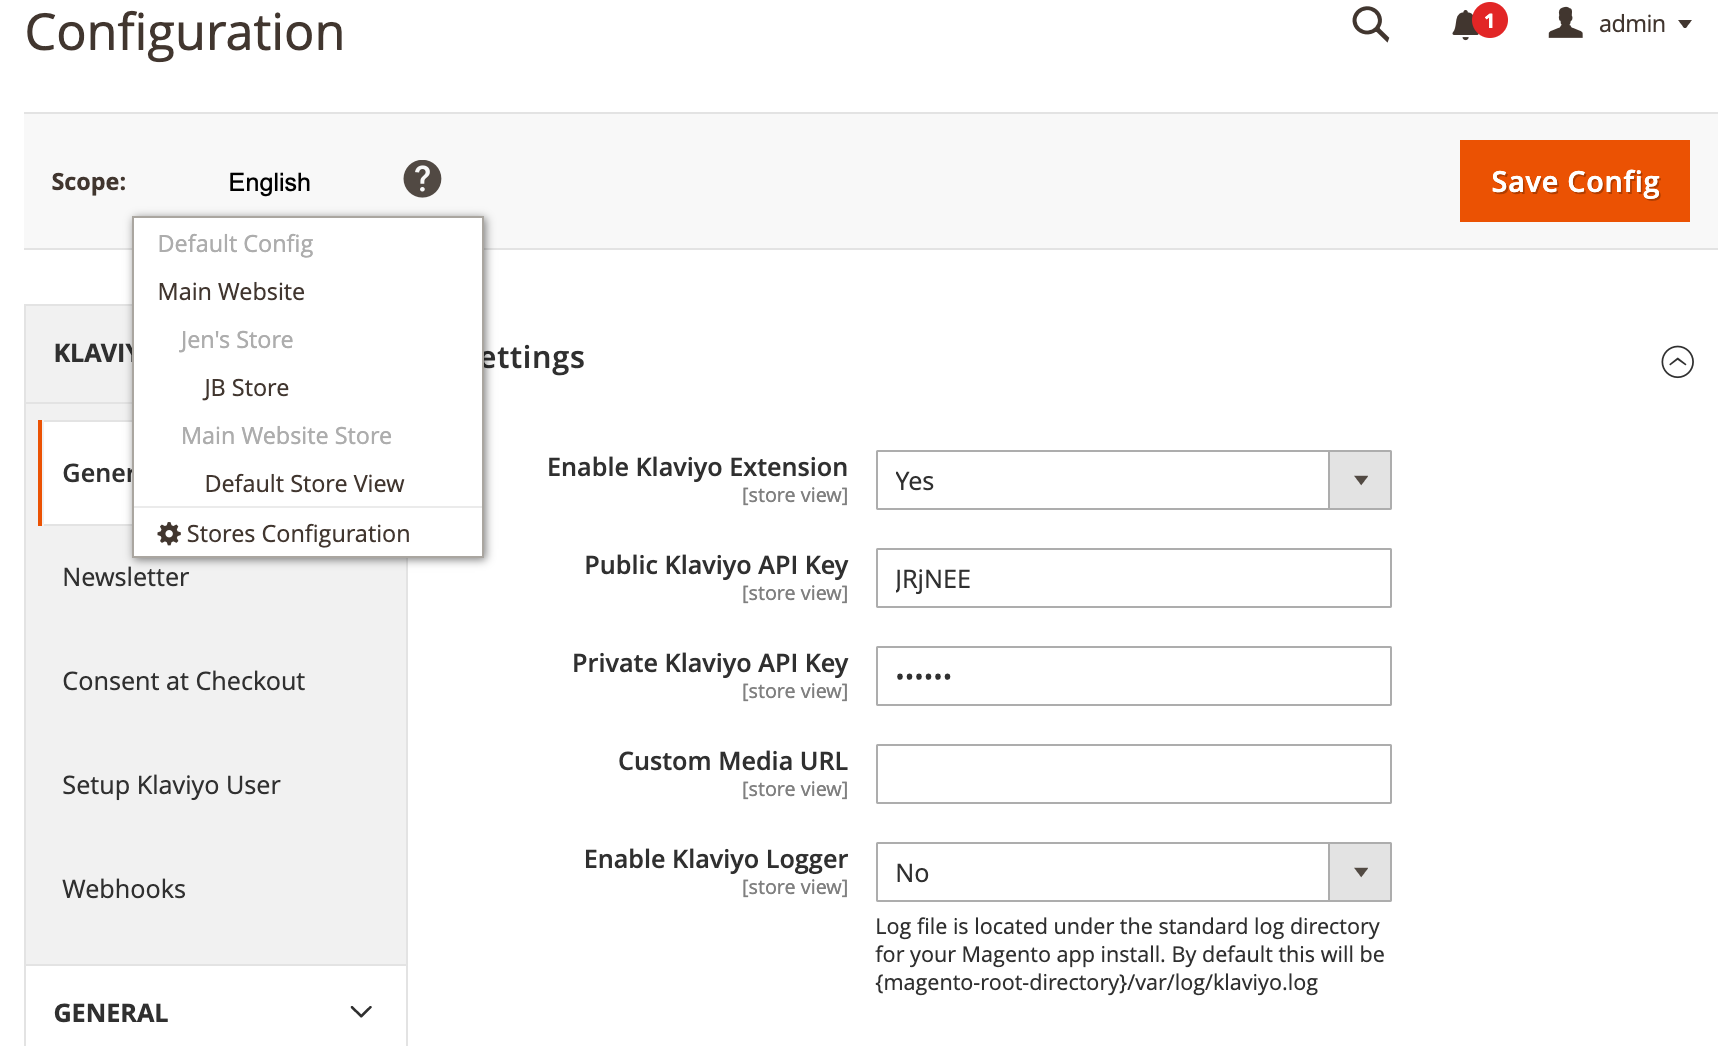Open Setup Klaviyo User tab

pyautogui.click(x=171, y=786)
